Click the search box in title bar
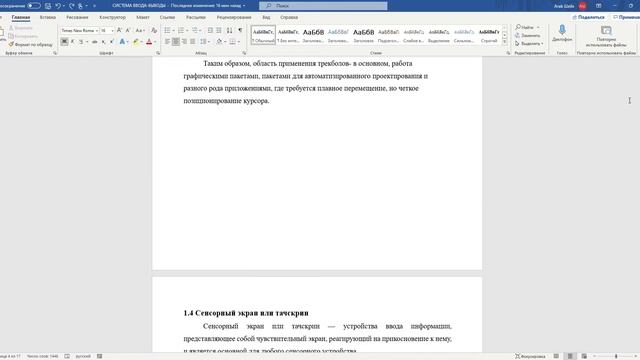This screenshot has width=640, height=360. (x=323, y=6)
